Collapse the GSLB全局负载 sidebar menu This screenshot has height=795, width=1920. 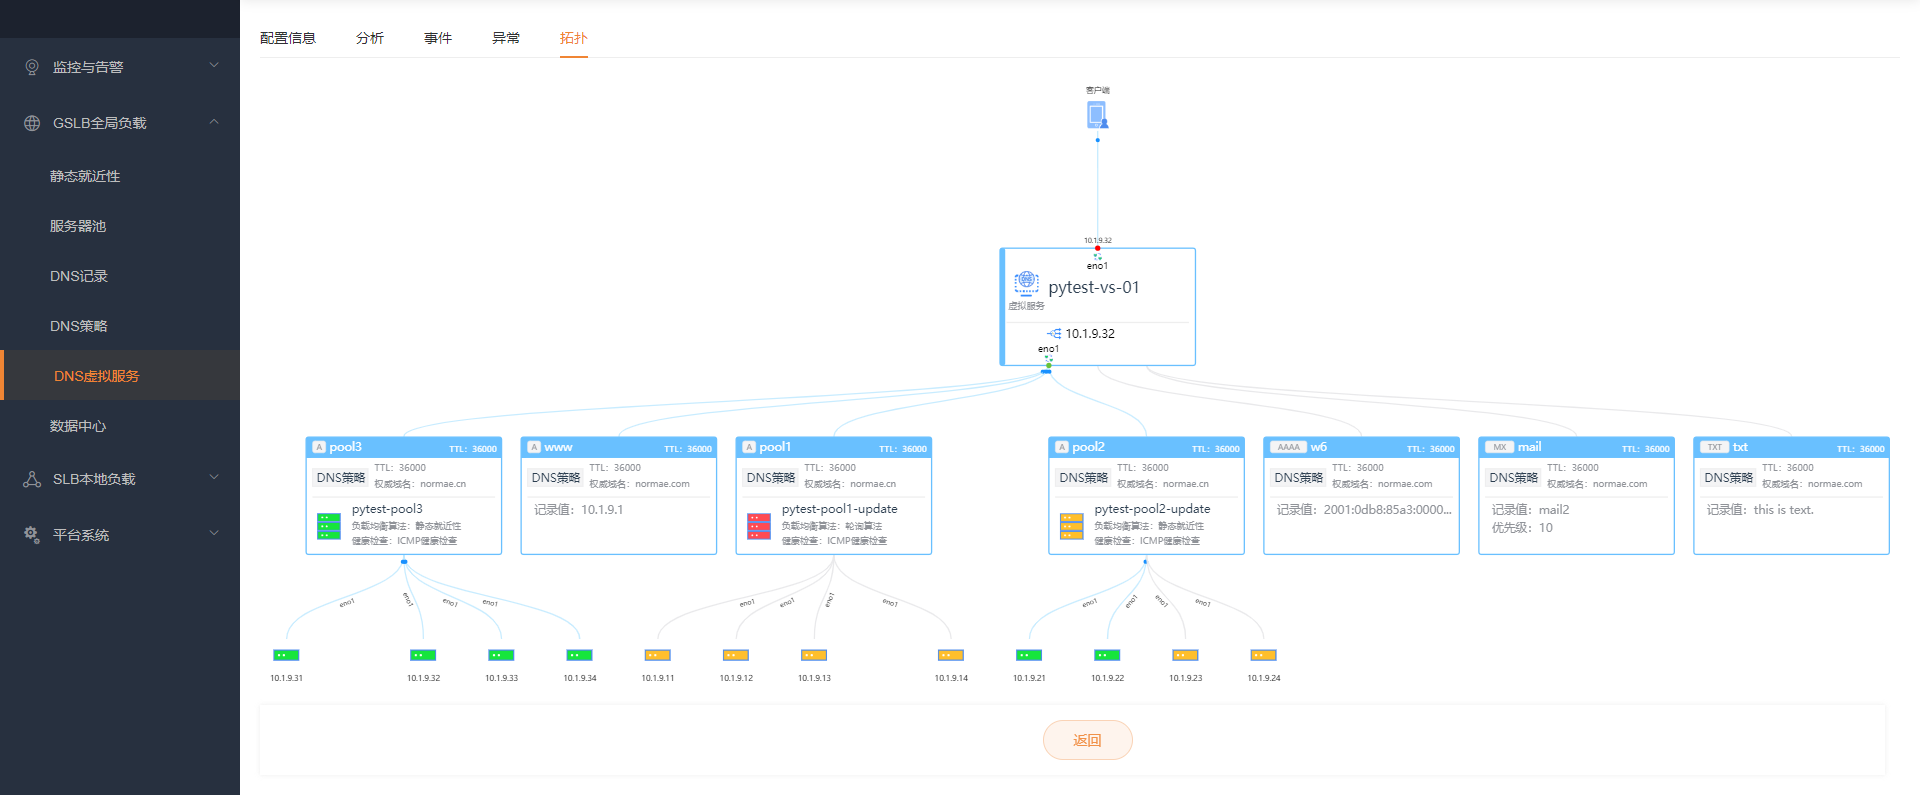pyautogui.click(x=120, y=123)
